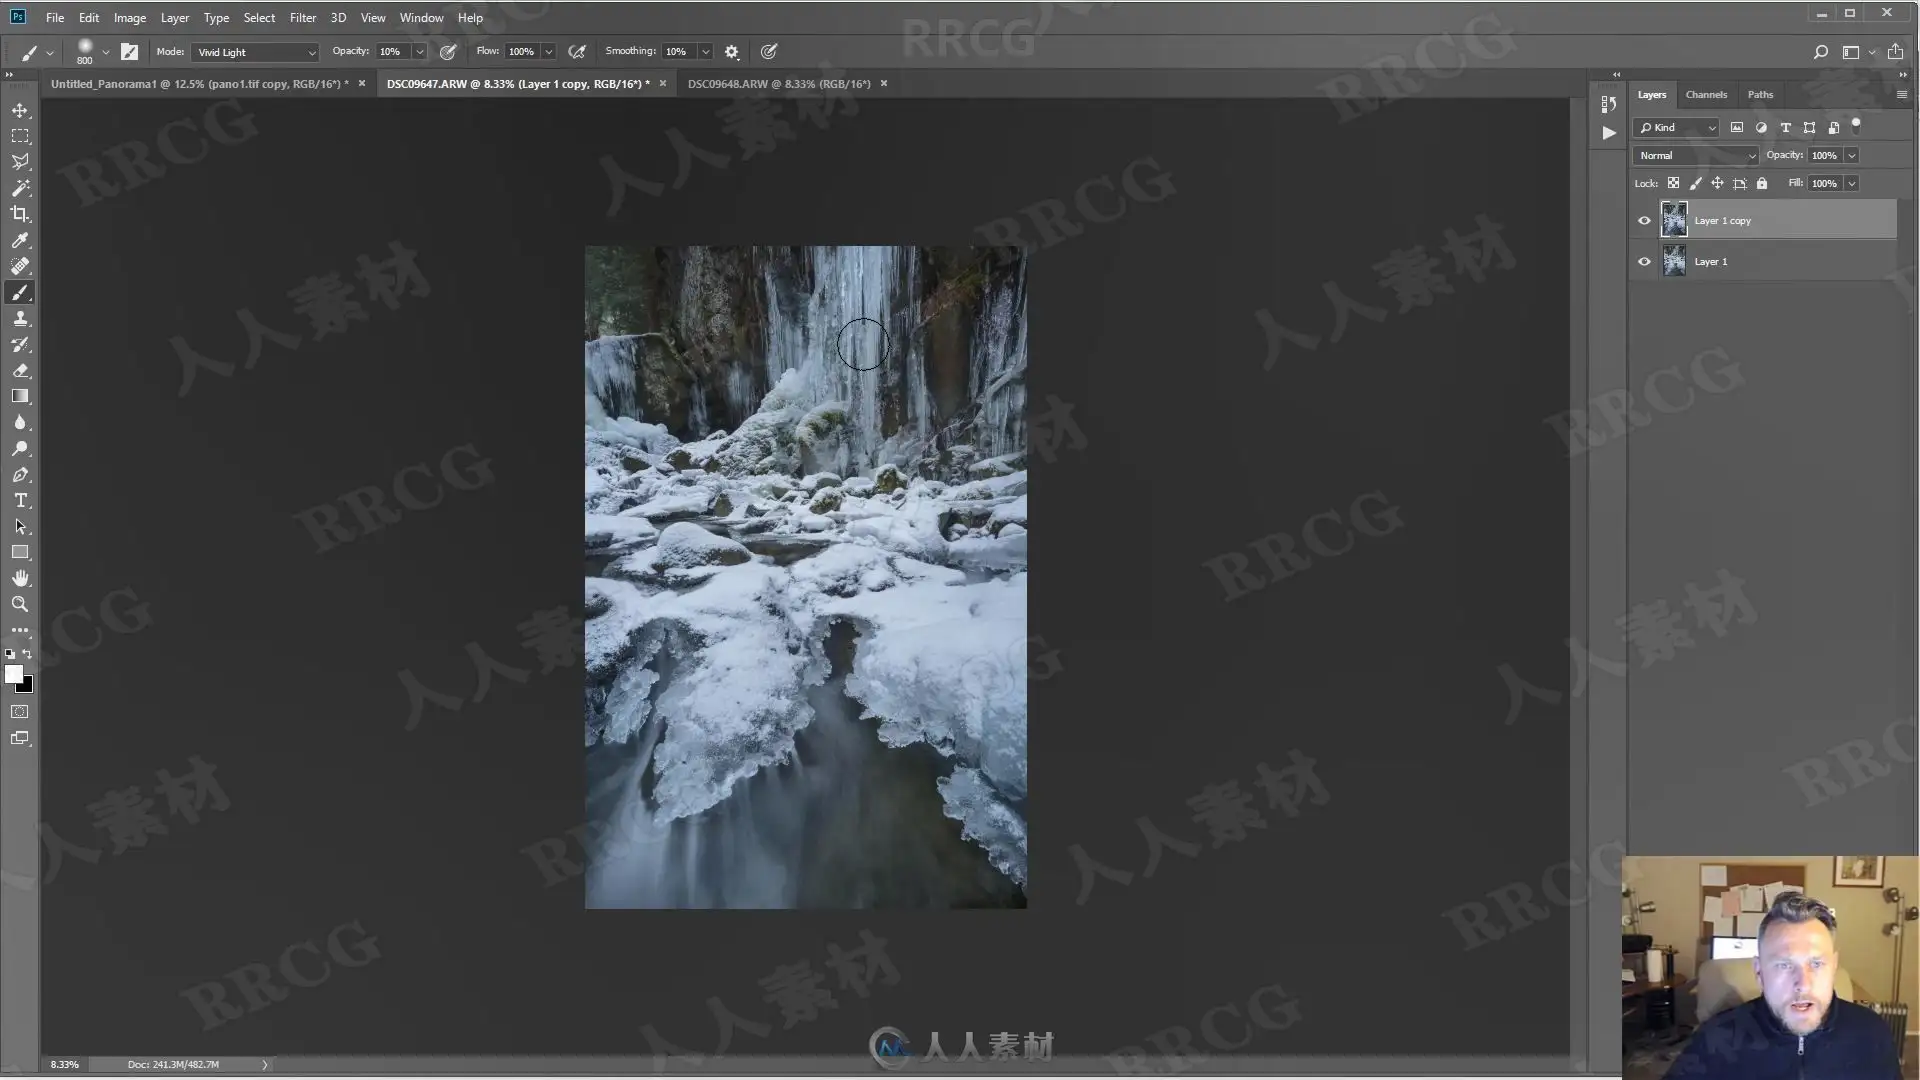The width and height of the screenshot is (1920, 1080).
Task: Select the Zoom tool
Action: coord(20,604)
